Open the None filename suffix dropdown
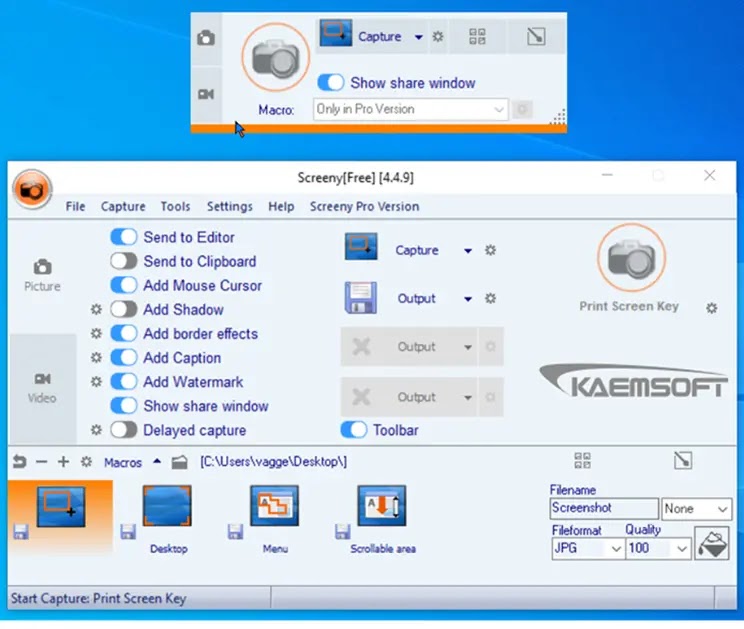The height and width of the screenshot is (629, 744). [x=697, y=509]
